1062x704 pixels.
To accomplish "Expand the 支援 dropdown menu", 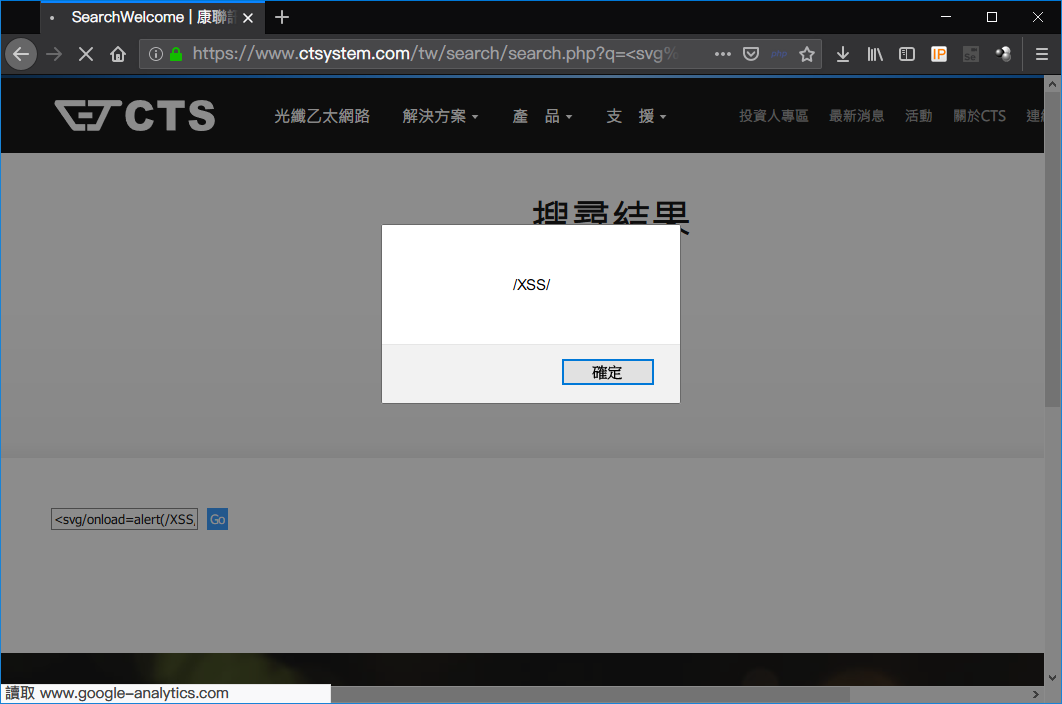I will point(636,117).
